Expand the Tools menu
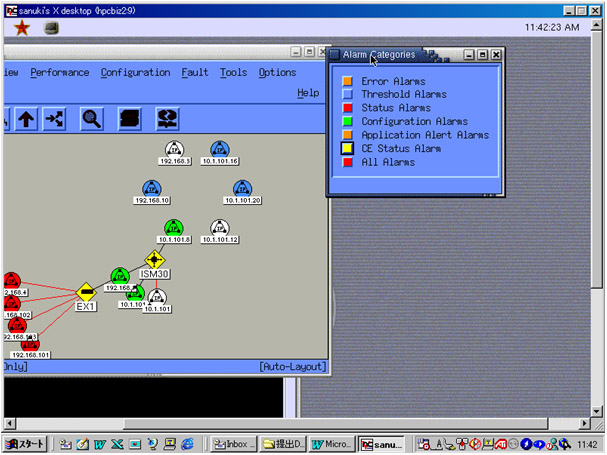This screenshot has width=607, height=455. [233, 72]
